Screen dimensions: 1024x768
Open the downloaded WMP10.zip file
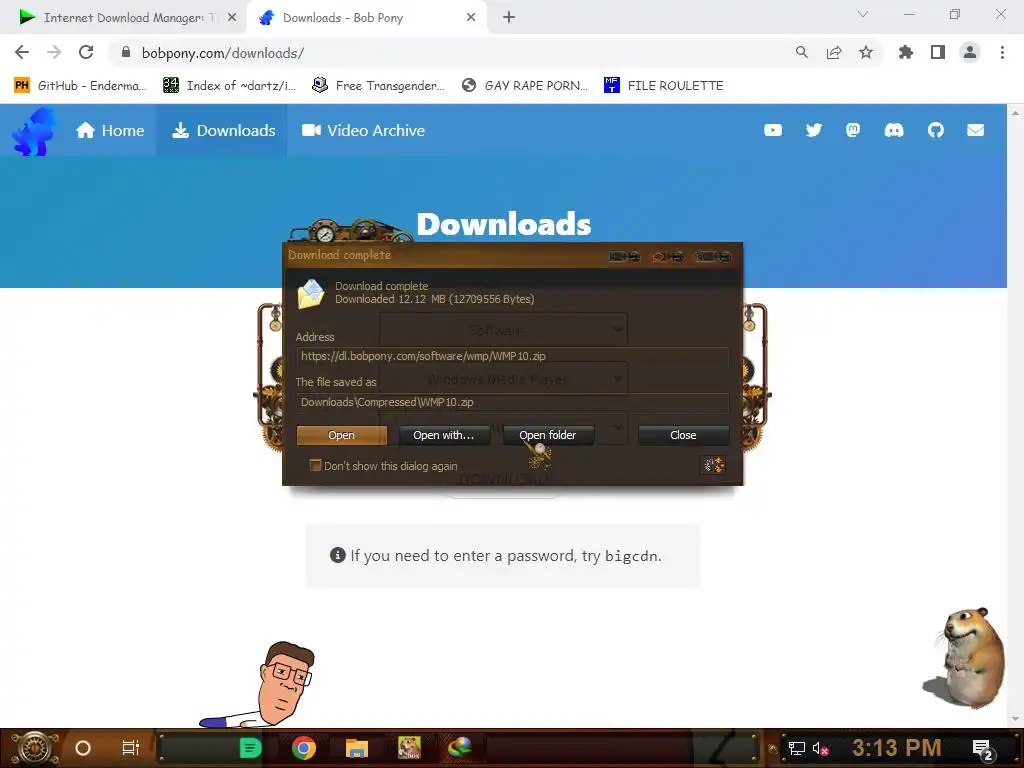pos(342,435)
